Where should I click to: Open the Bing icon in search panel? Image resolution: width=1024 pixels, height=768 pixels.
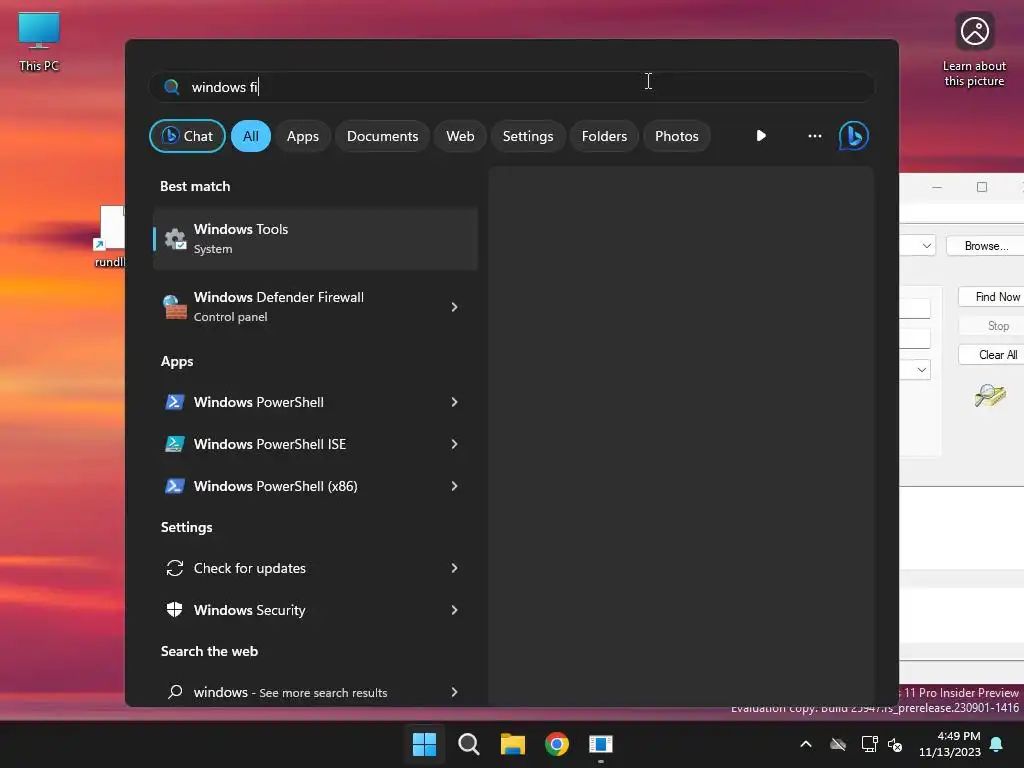pos(854,136)
